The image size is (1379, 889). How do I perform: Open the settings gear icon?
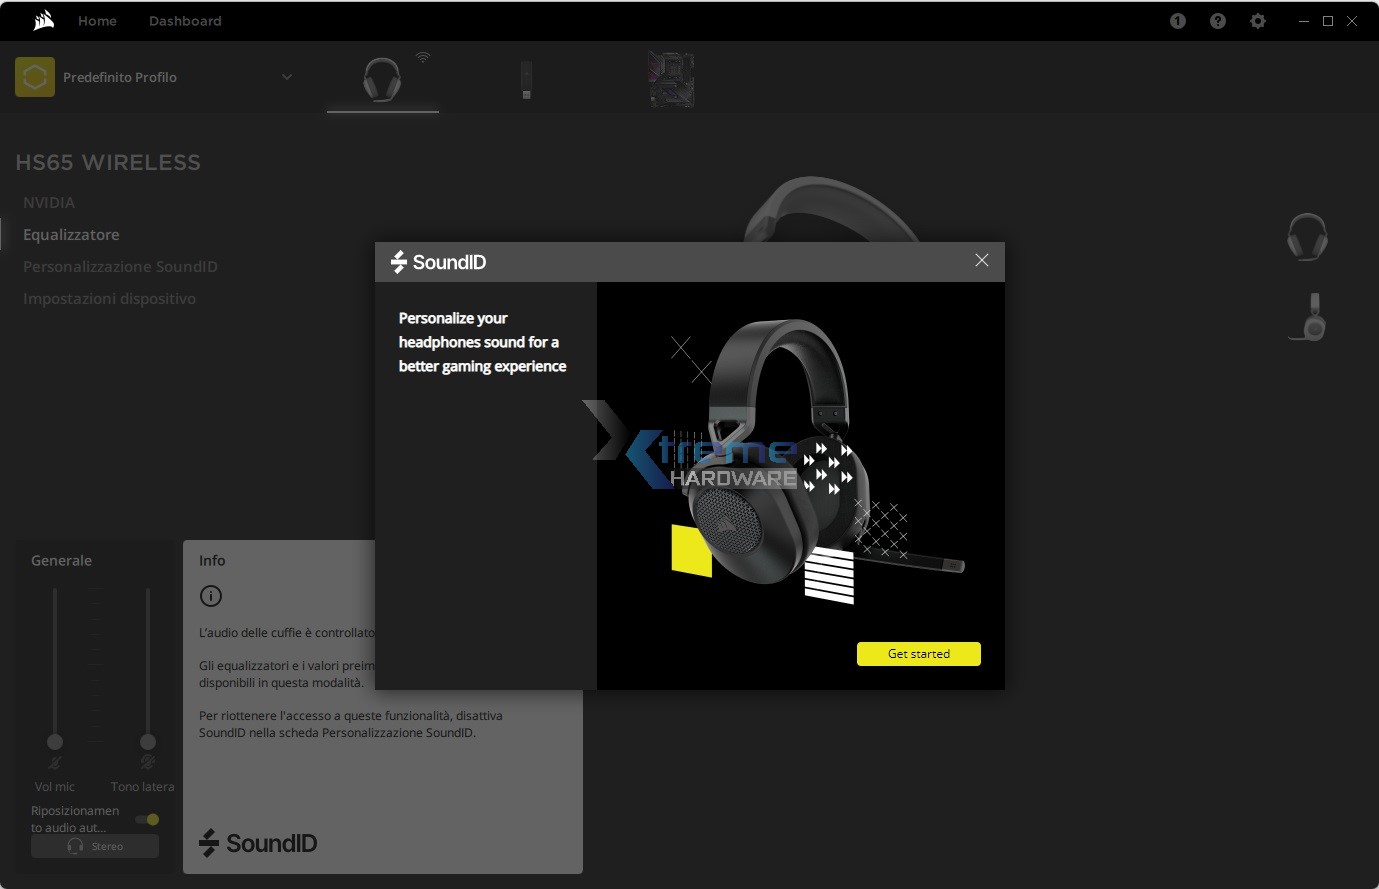1257,21
